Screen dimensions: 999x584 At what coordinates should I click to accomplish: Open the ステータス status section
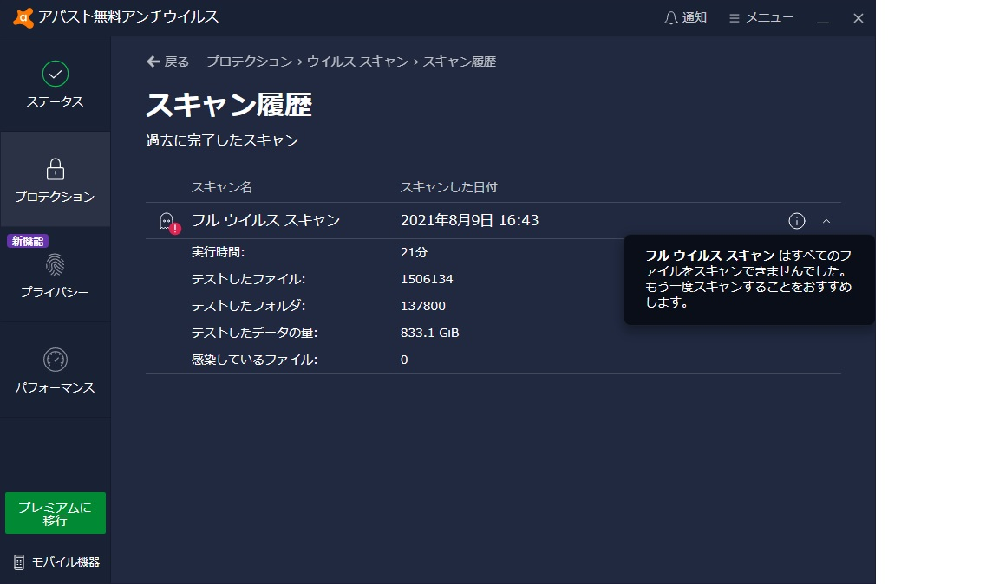55,85
